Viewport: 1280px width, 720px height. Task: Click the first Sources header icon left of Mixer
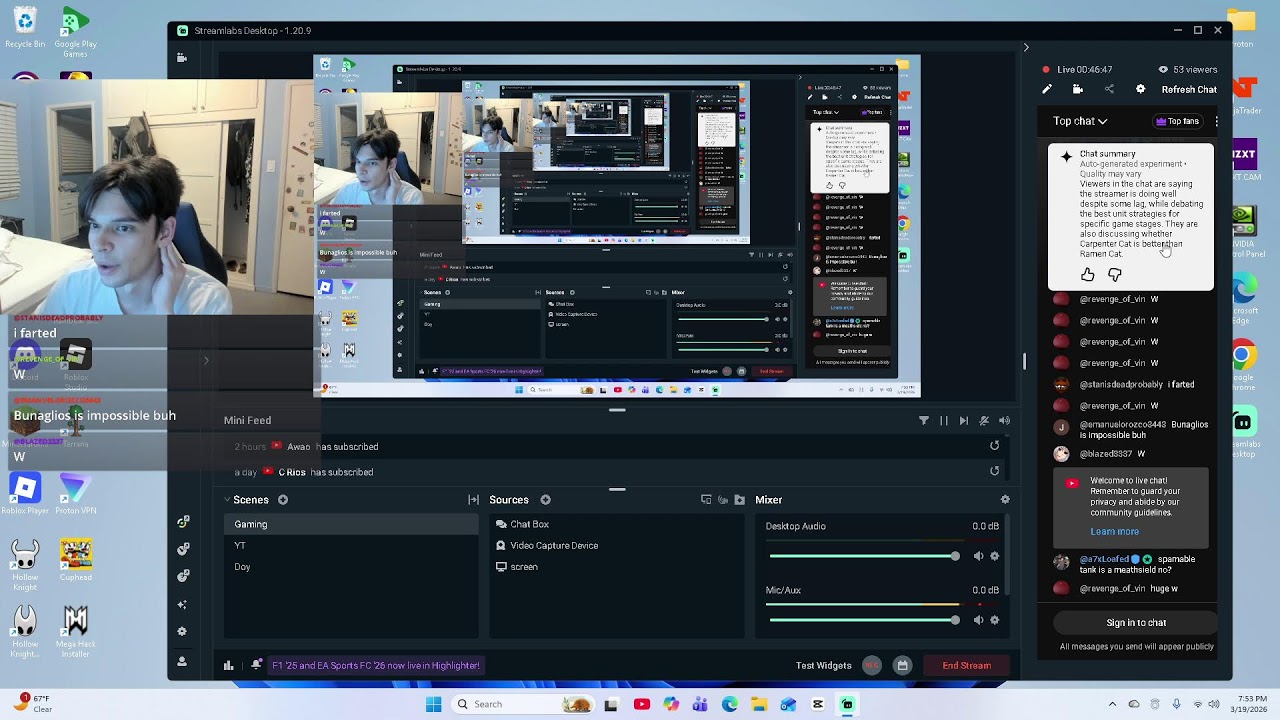(706, 500)
